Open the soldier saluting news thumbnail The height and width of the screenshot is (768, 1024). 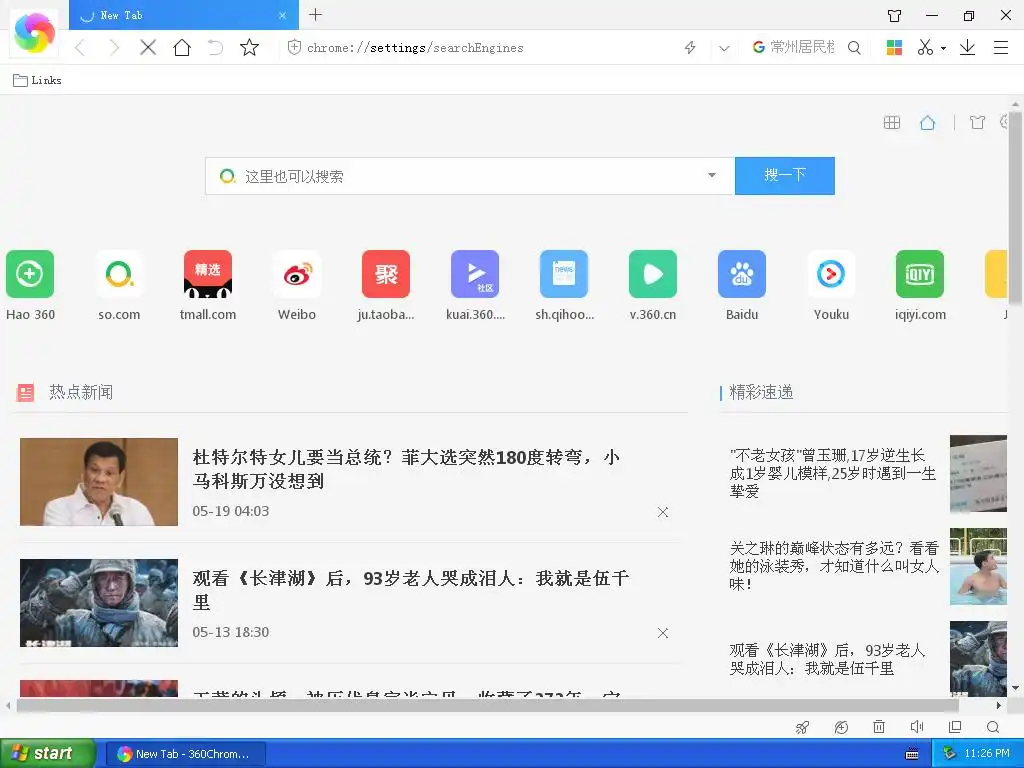[x=99, y=602]
